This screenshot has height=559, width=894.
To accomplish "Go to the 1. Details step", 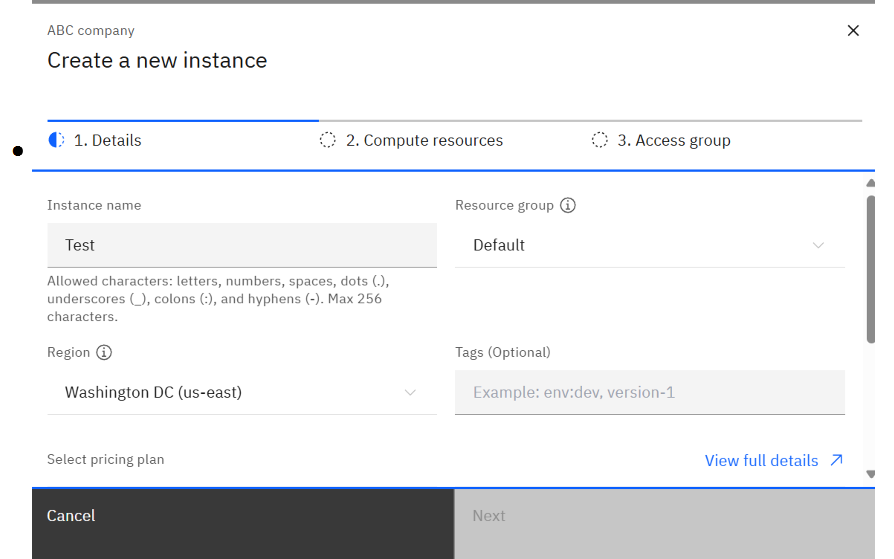I will [107, 140].
